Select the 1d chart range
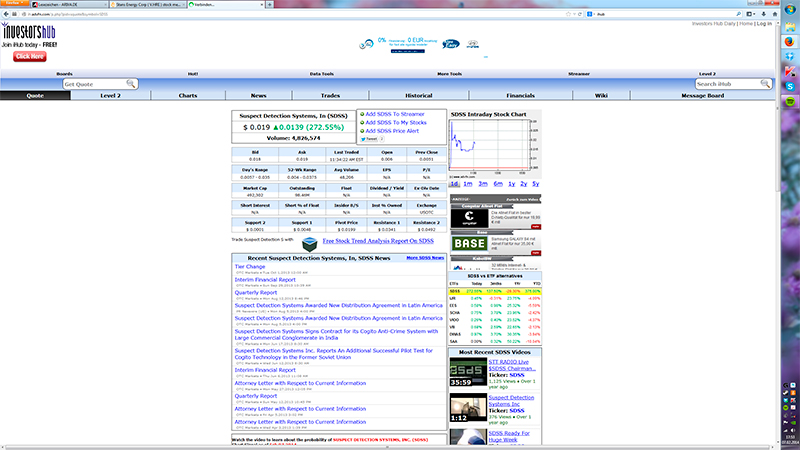The height and width of the screenshot is (450, 800). click(455, 183)
